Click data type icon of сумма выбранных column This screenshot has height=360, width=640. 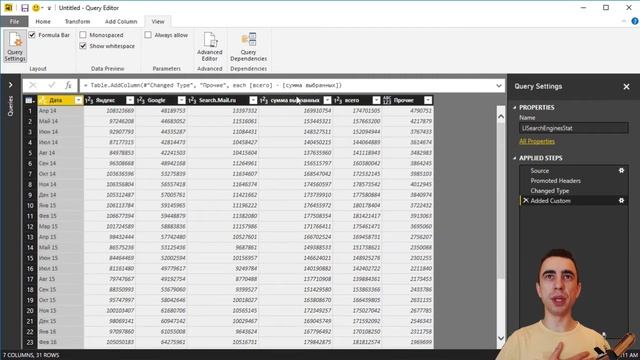coord(264,100)
